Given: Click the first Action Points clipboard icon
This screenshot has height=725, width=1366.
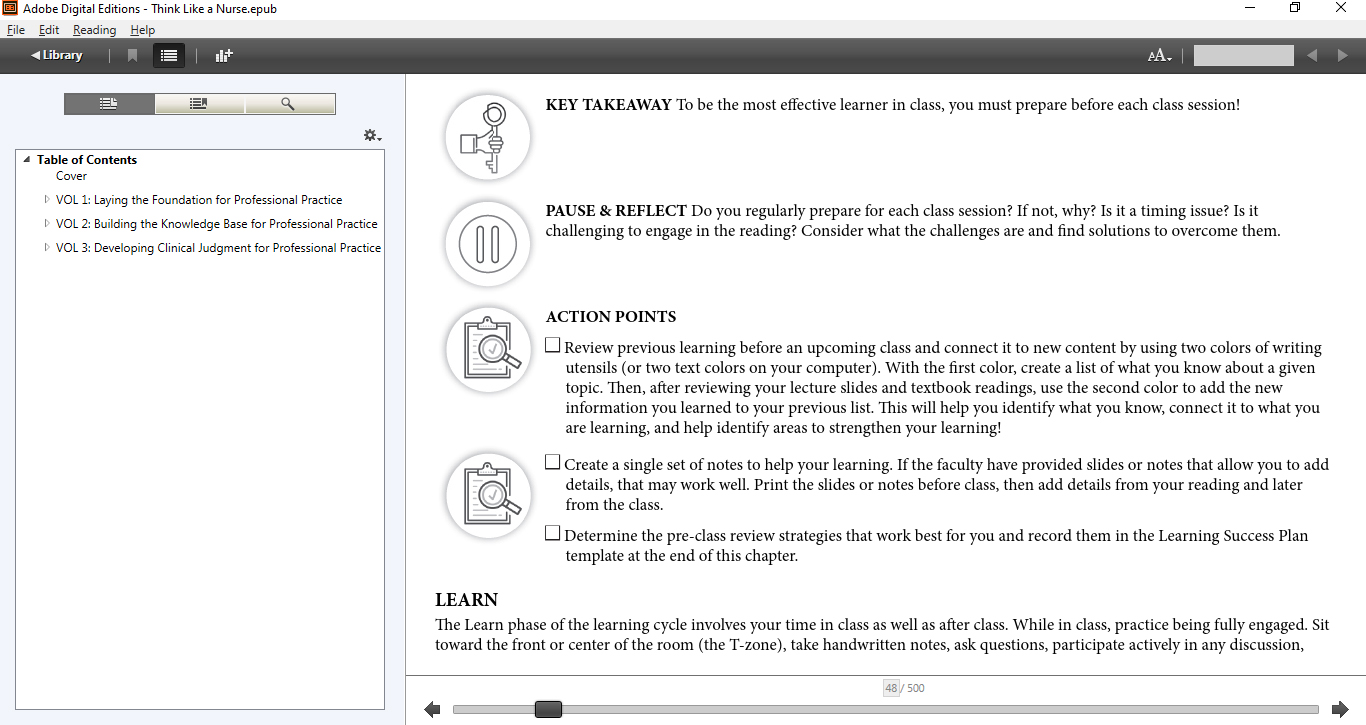Looking at the screenshot, I should click(488, 350).
